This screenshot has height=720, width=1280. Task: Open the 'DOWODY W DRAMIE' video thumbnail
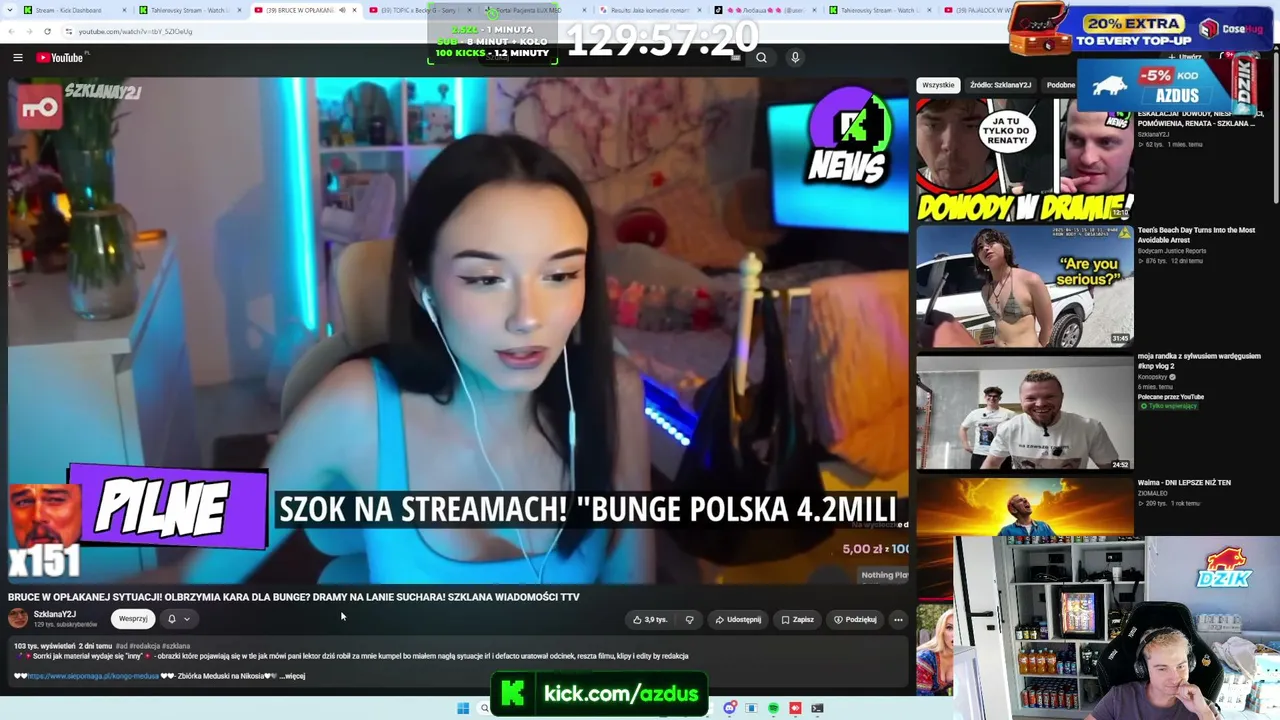coord(1025,160)
